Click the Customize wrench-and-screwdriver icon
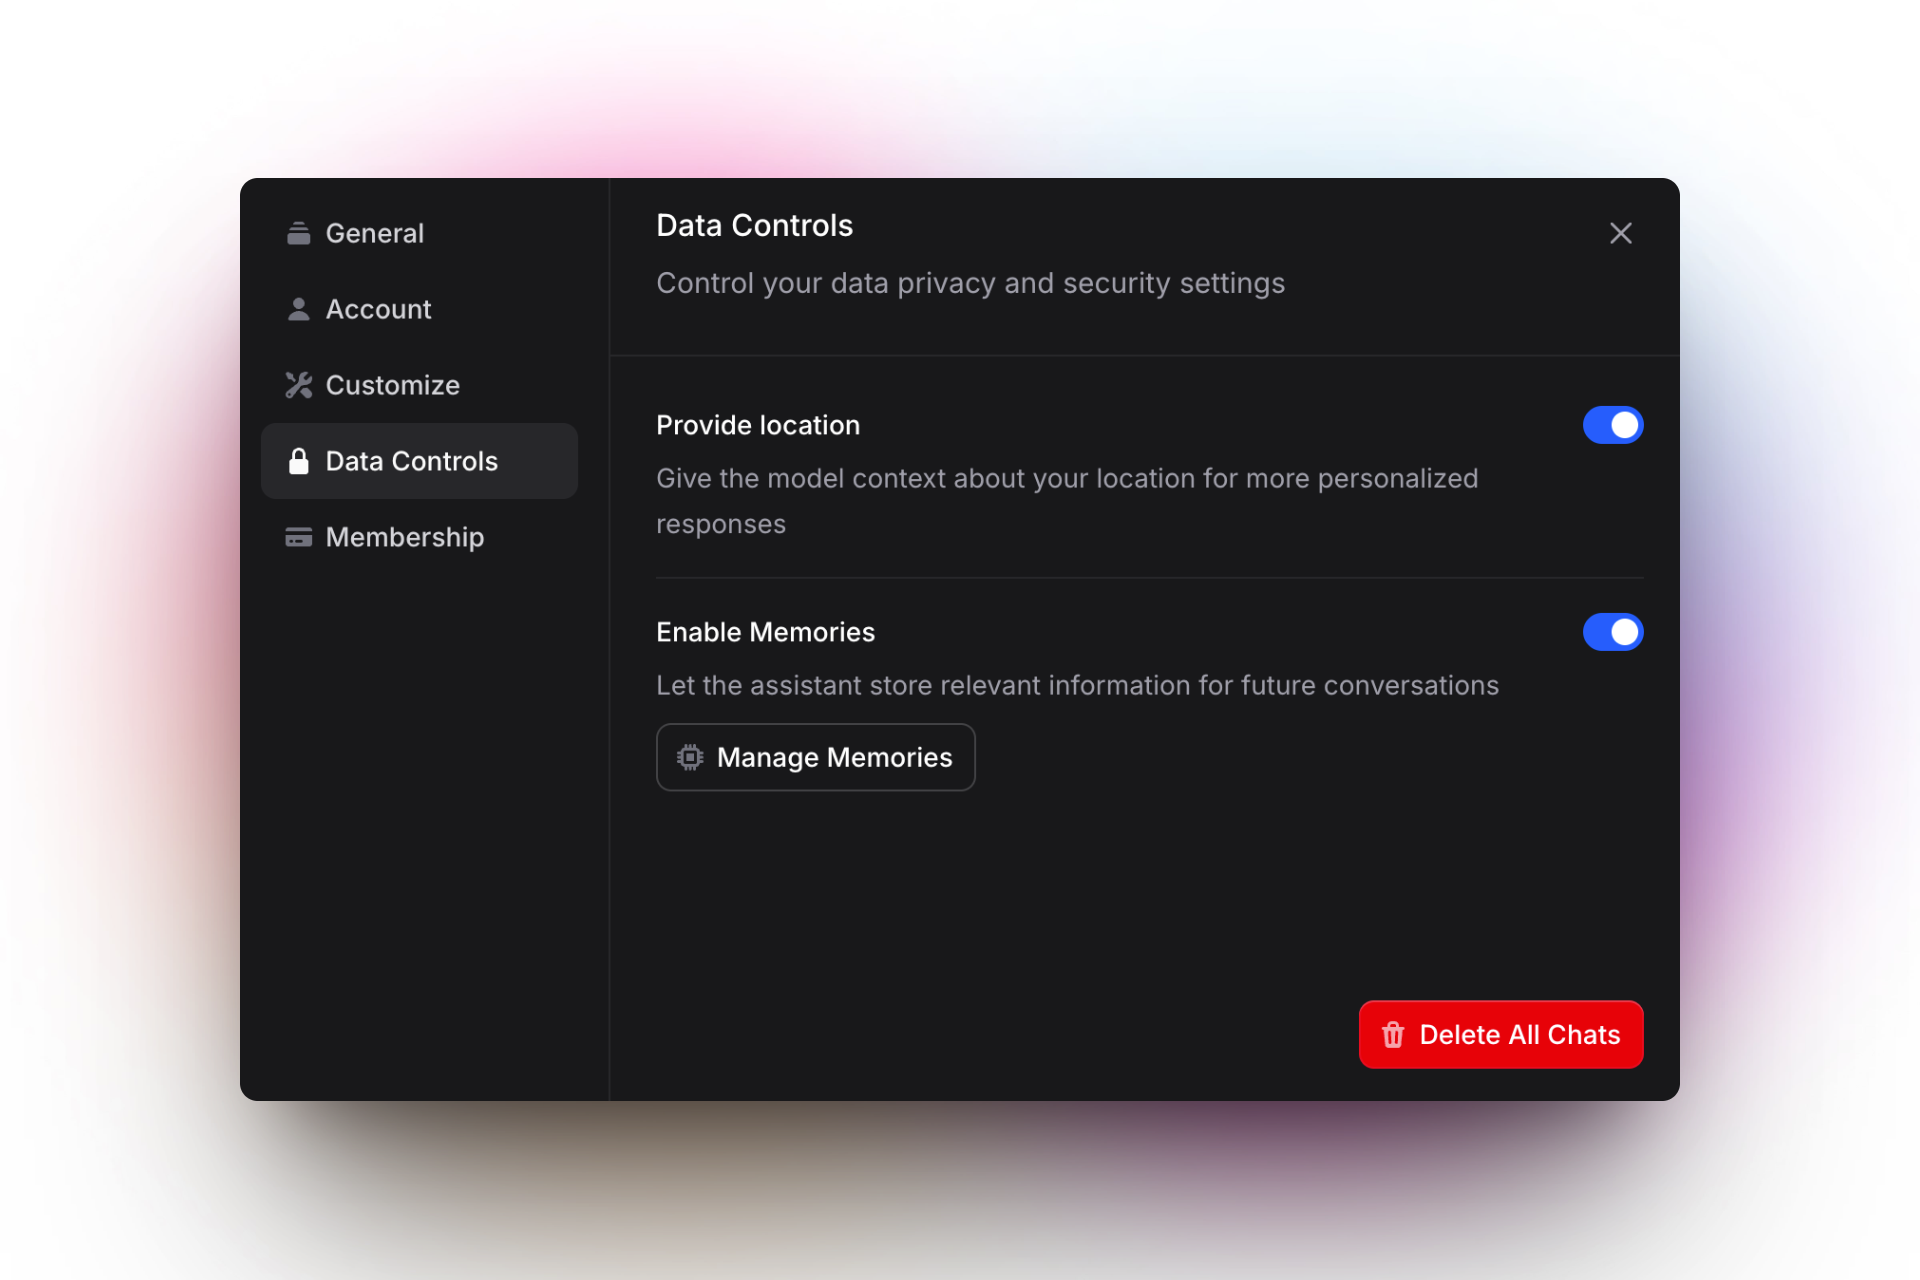This screenshot has width=1920, height=1280. pos(298,385)
